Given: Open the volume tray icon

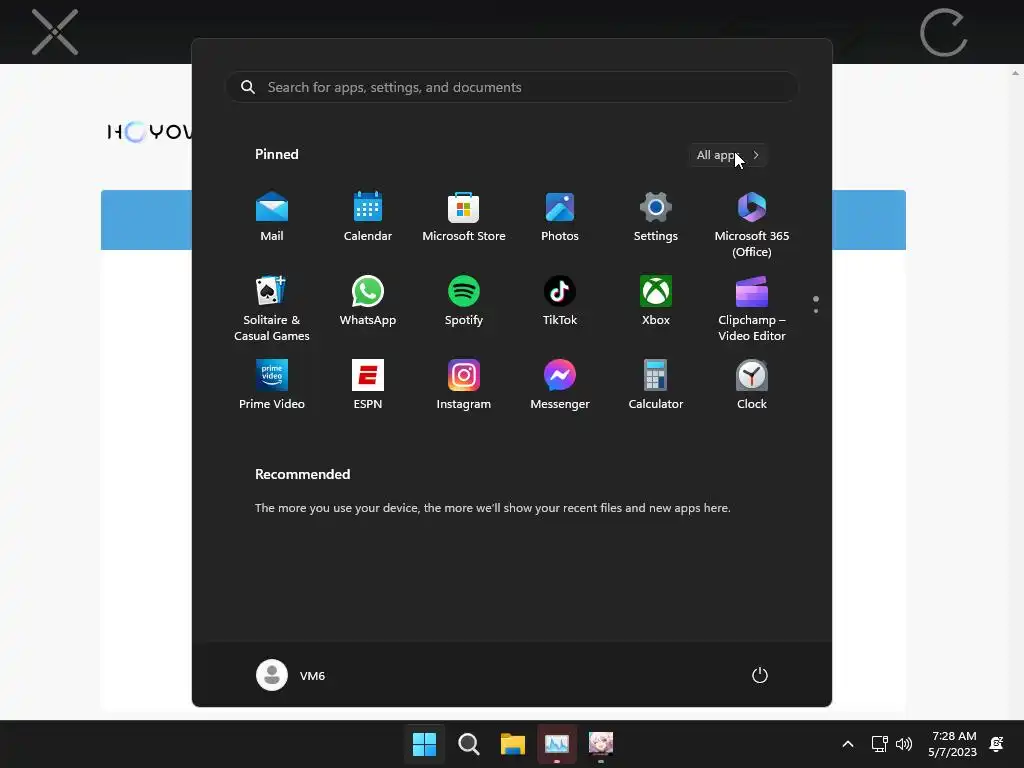Looking at the screenshot, I should pos(904,744).
